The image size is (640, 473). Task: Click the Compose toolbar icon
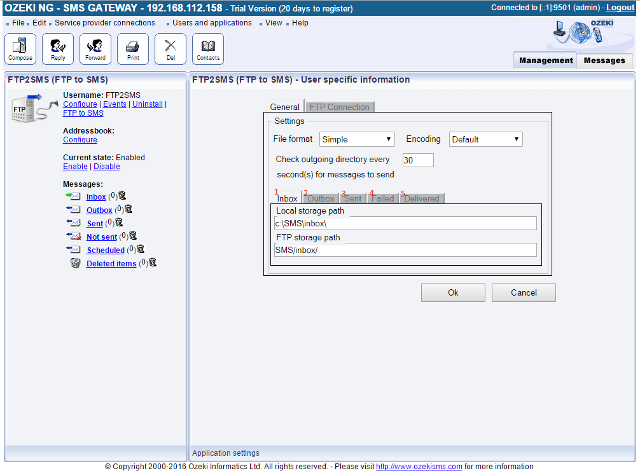[x=20, y=49]
